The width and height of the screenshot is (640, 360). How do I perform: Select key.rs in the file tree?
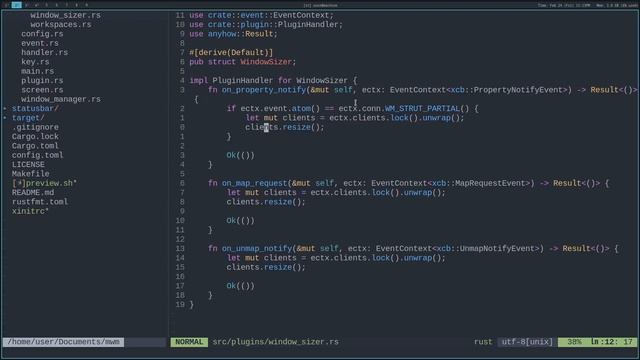(35, 62)
